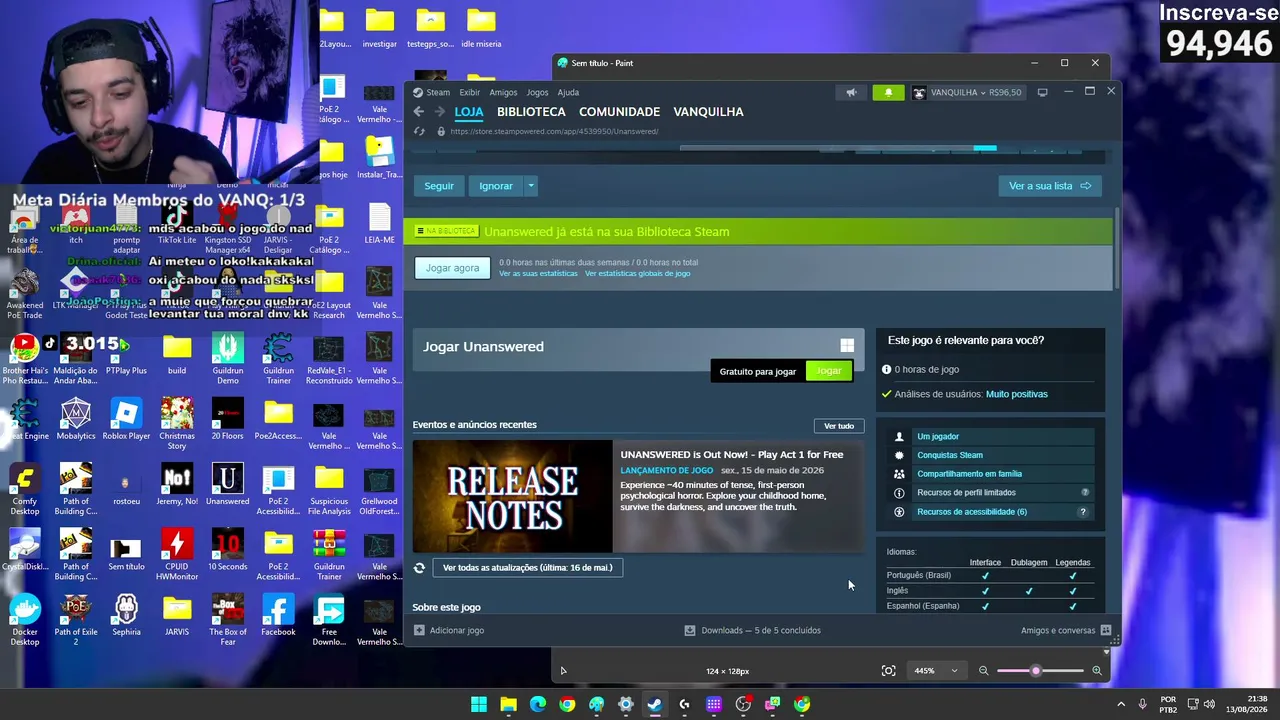Open Ver estatísticas globais de jogo link

click(637, 274)
